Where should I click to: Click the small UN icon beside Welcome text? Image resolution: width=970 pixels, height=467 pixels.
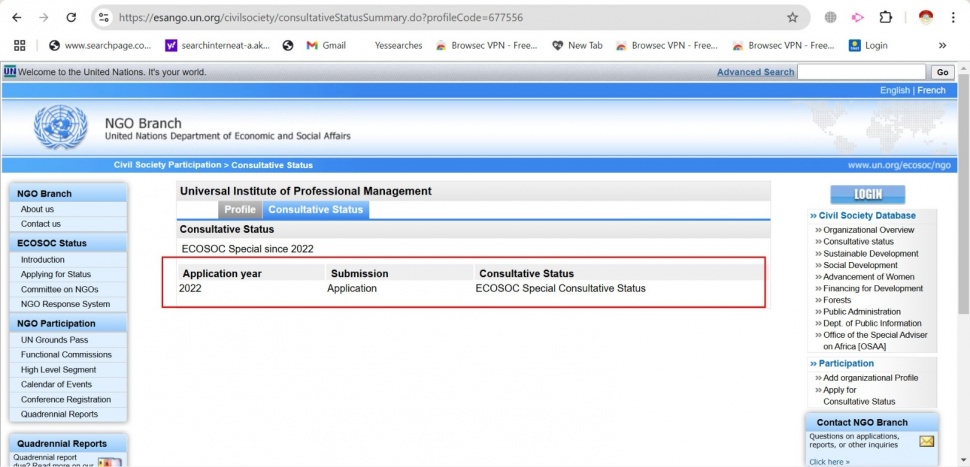[x=10, y=71]
